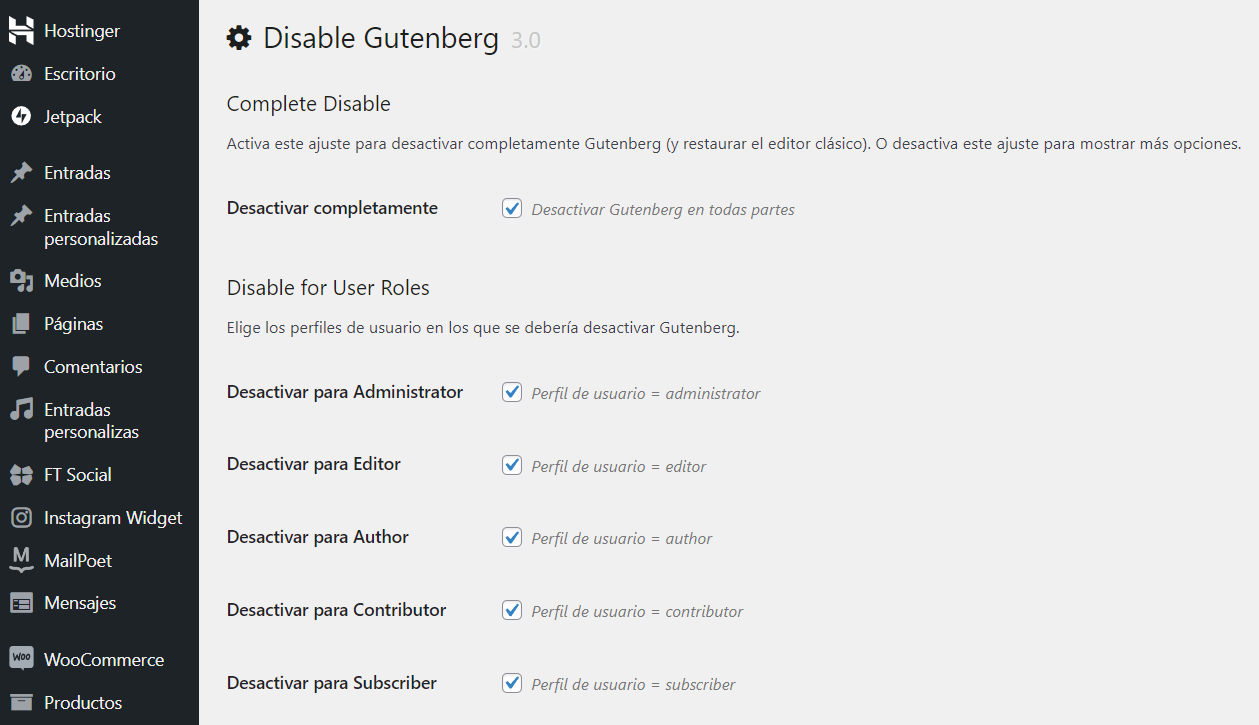Image resolution: width=1259 pixels, height=725 pixels.
Task: Select the FT Social sidebar icon
Action: (20, 474)
